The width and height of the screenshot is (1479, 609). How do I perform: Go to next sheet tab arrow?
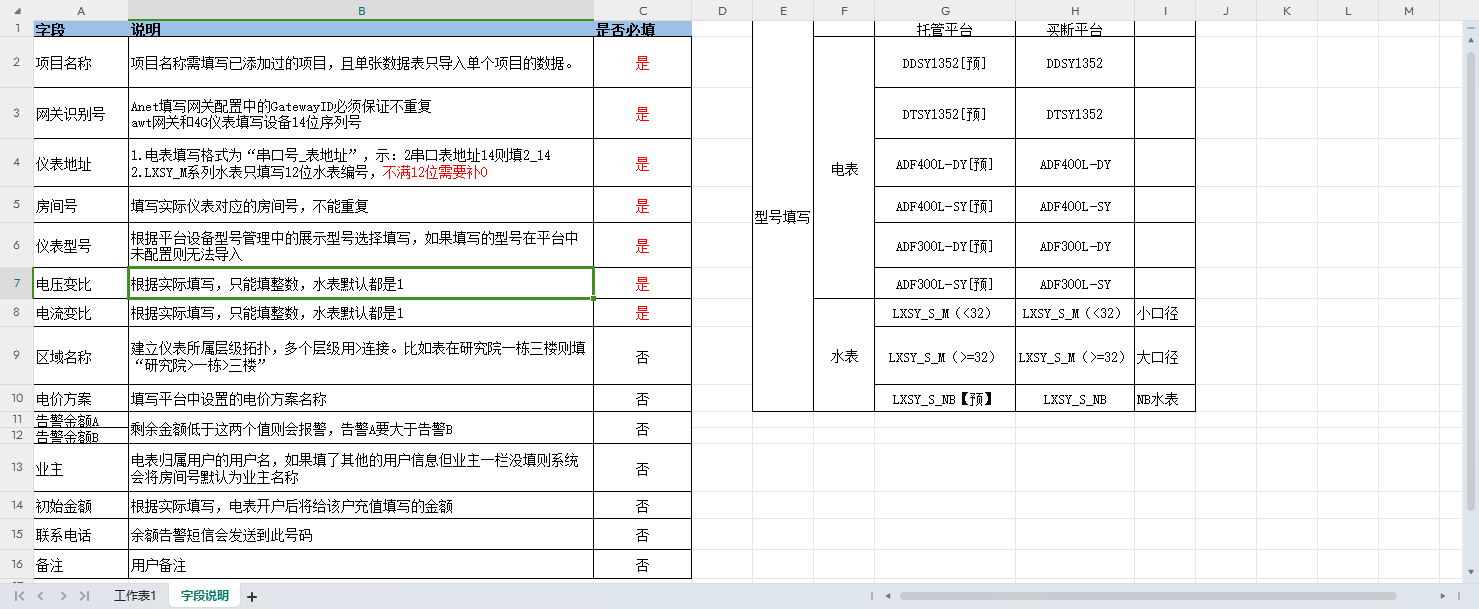[x=63, y=596]
